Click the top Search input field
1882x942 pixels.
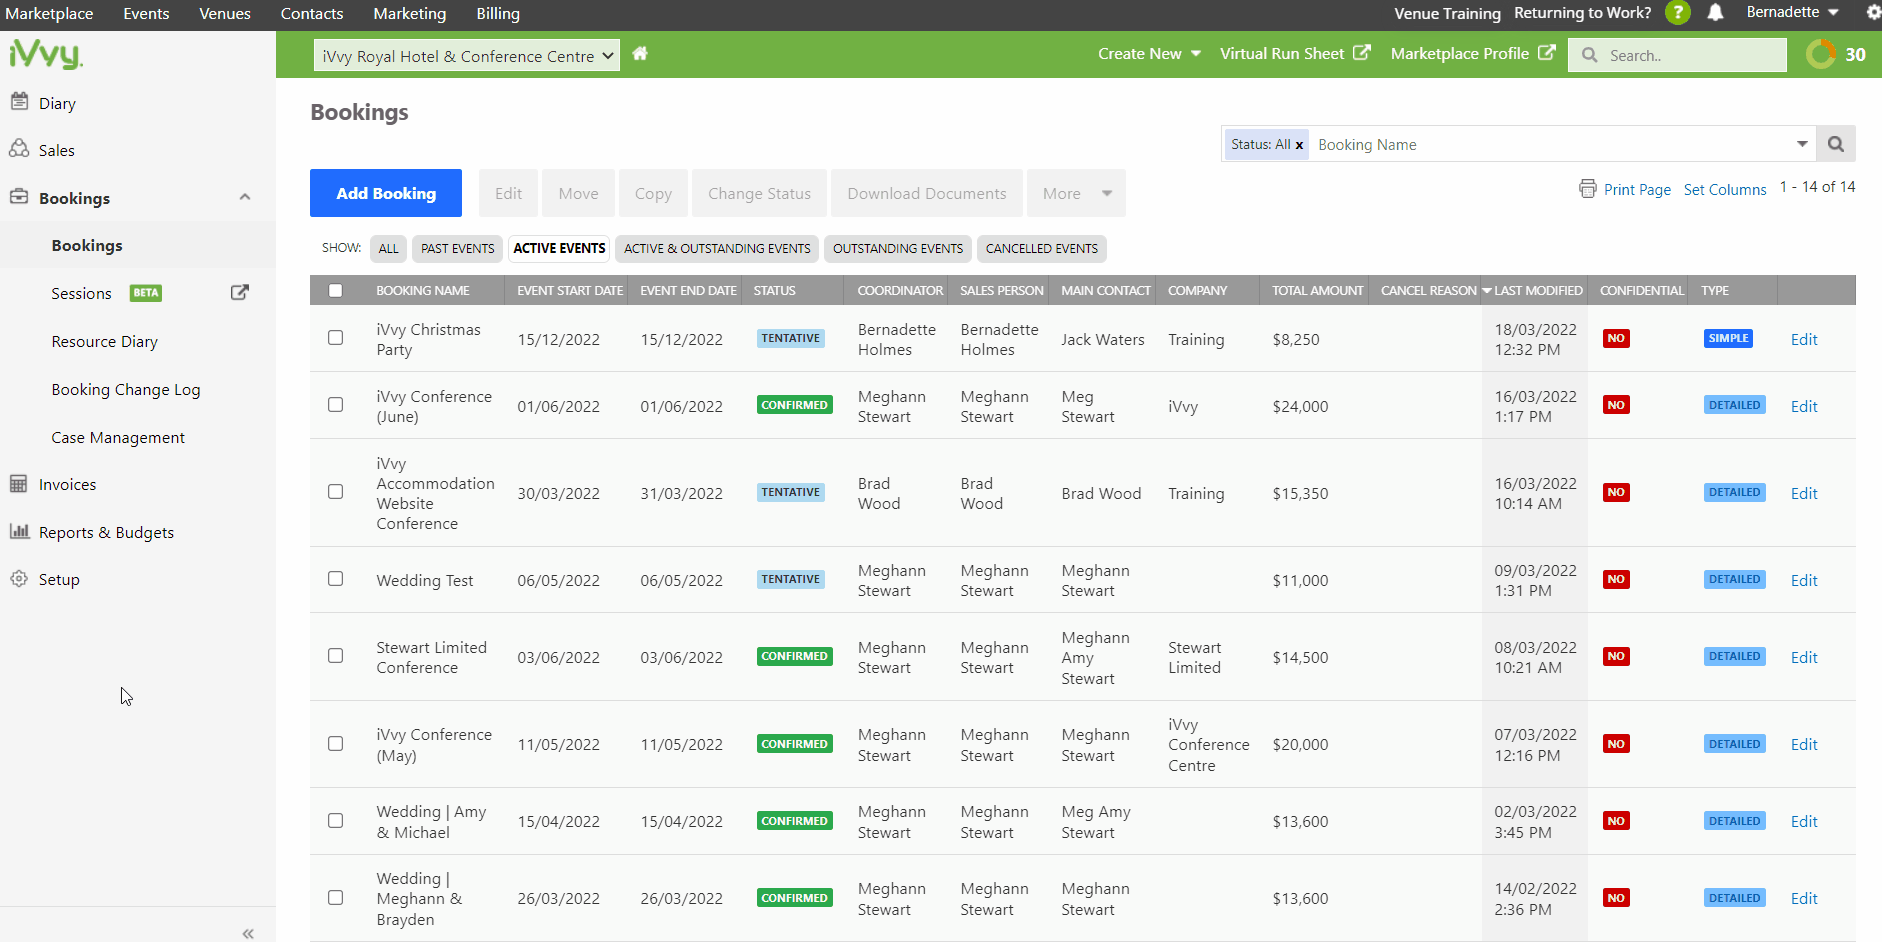1678,55
